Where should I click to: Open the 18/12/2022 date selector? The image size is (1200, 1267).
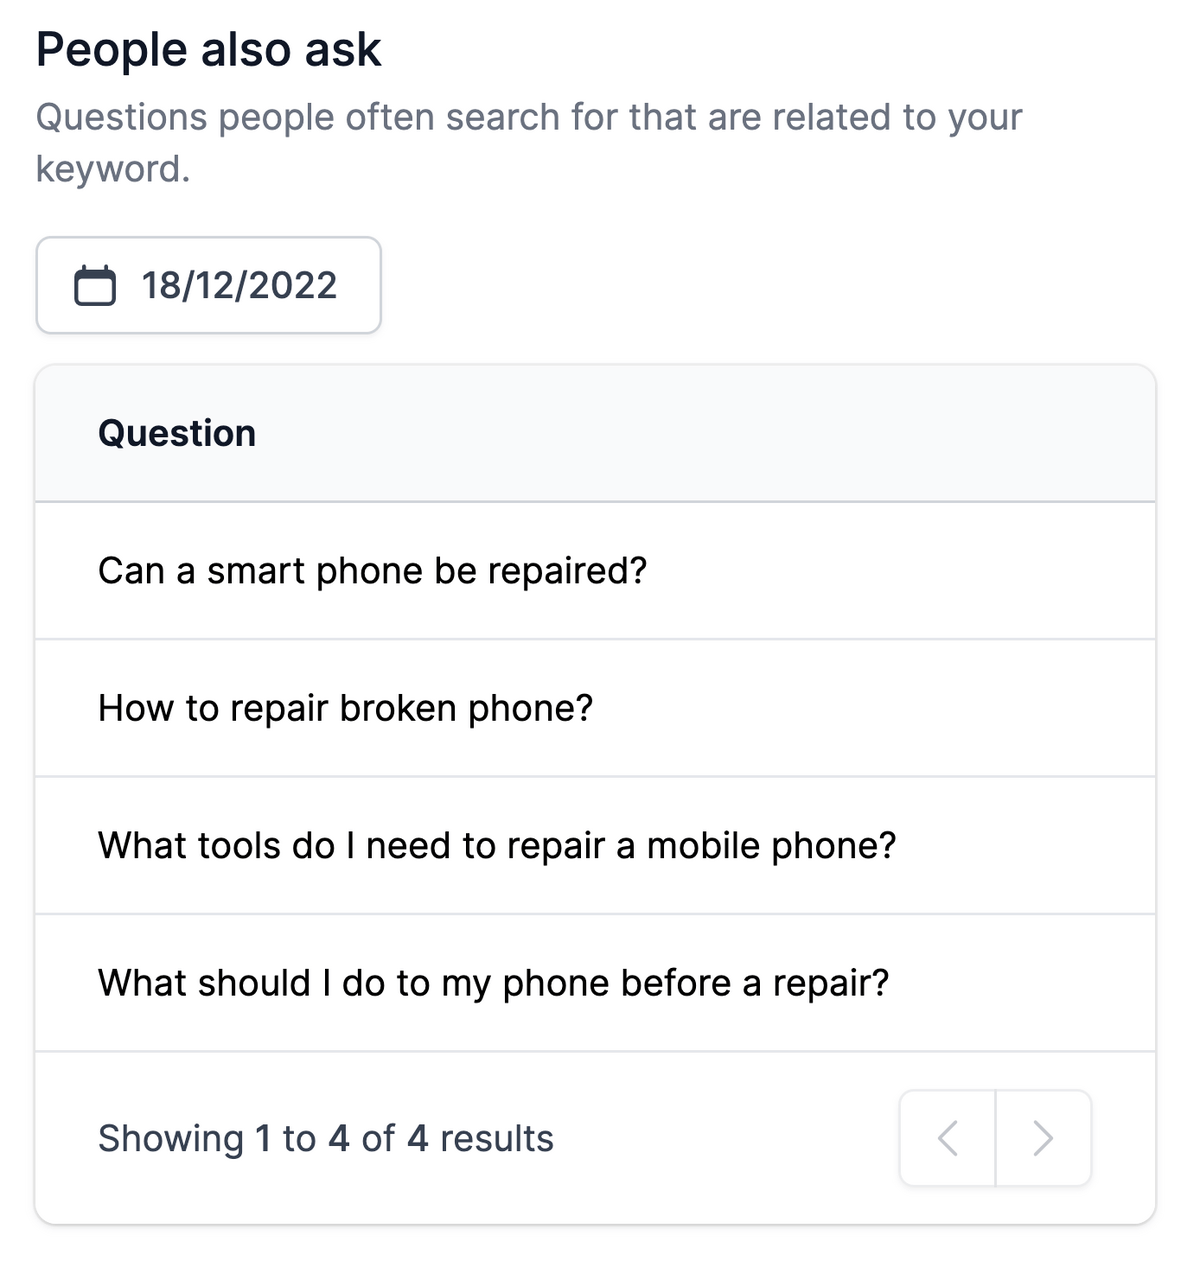click(208, 285)
